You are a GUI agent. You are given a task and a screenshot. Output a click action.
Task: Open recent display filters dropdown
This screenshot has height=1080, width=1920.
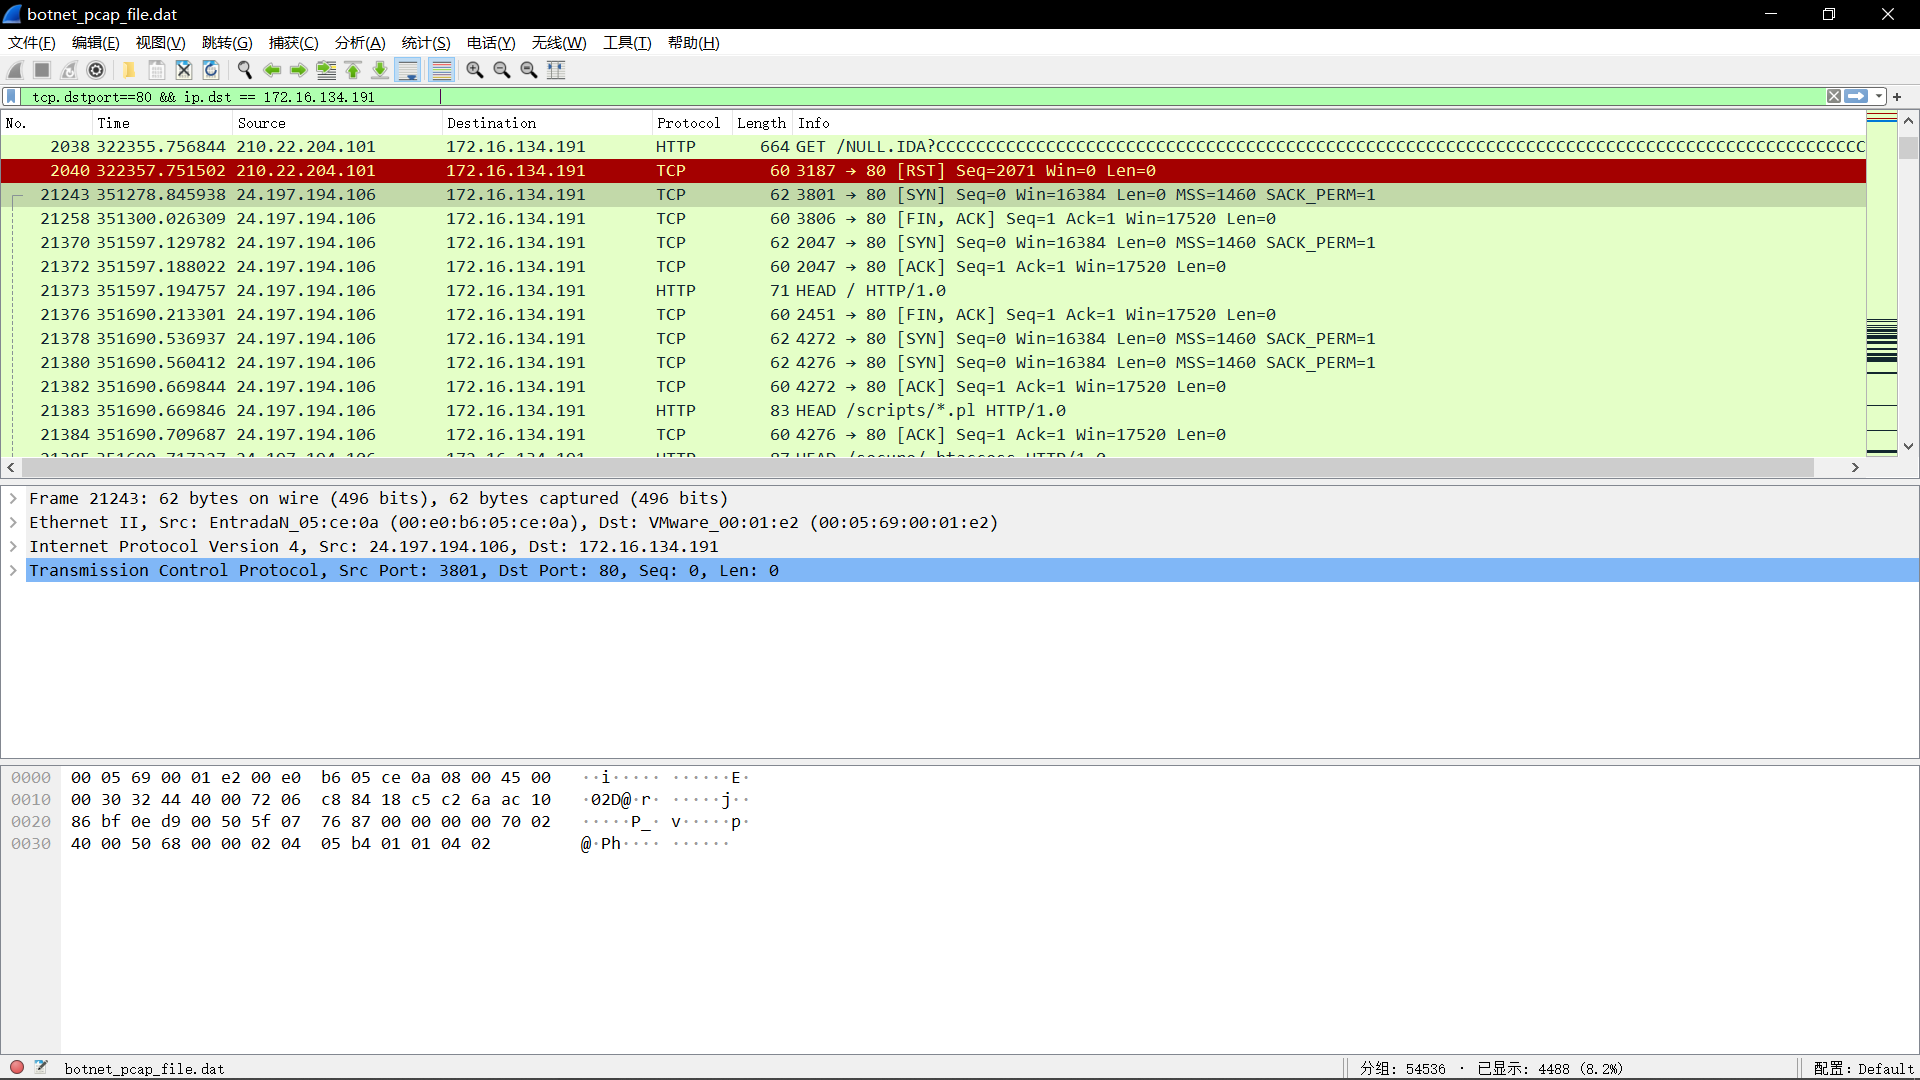(1879, 97)
